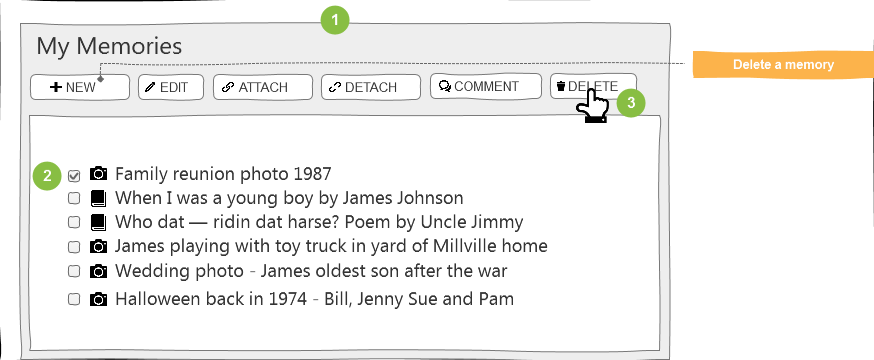
Task: Create a memory with the NEW button
Action: pos(80,87)
